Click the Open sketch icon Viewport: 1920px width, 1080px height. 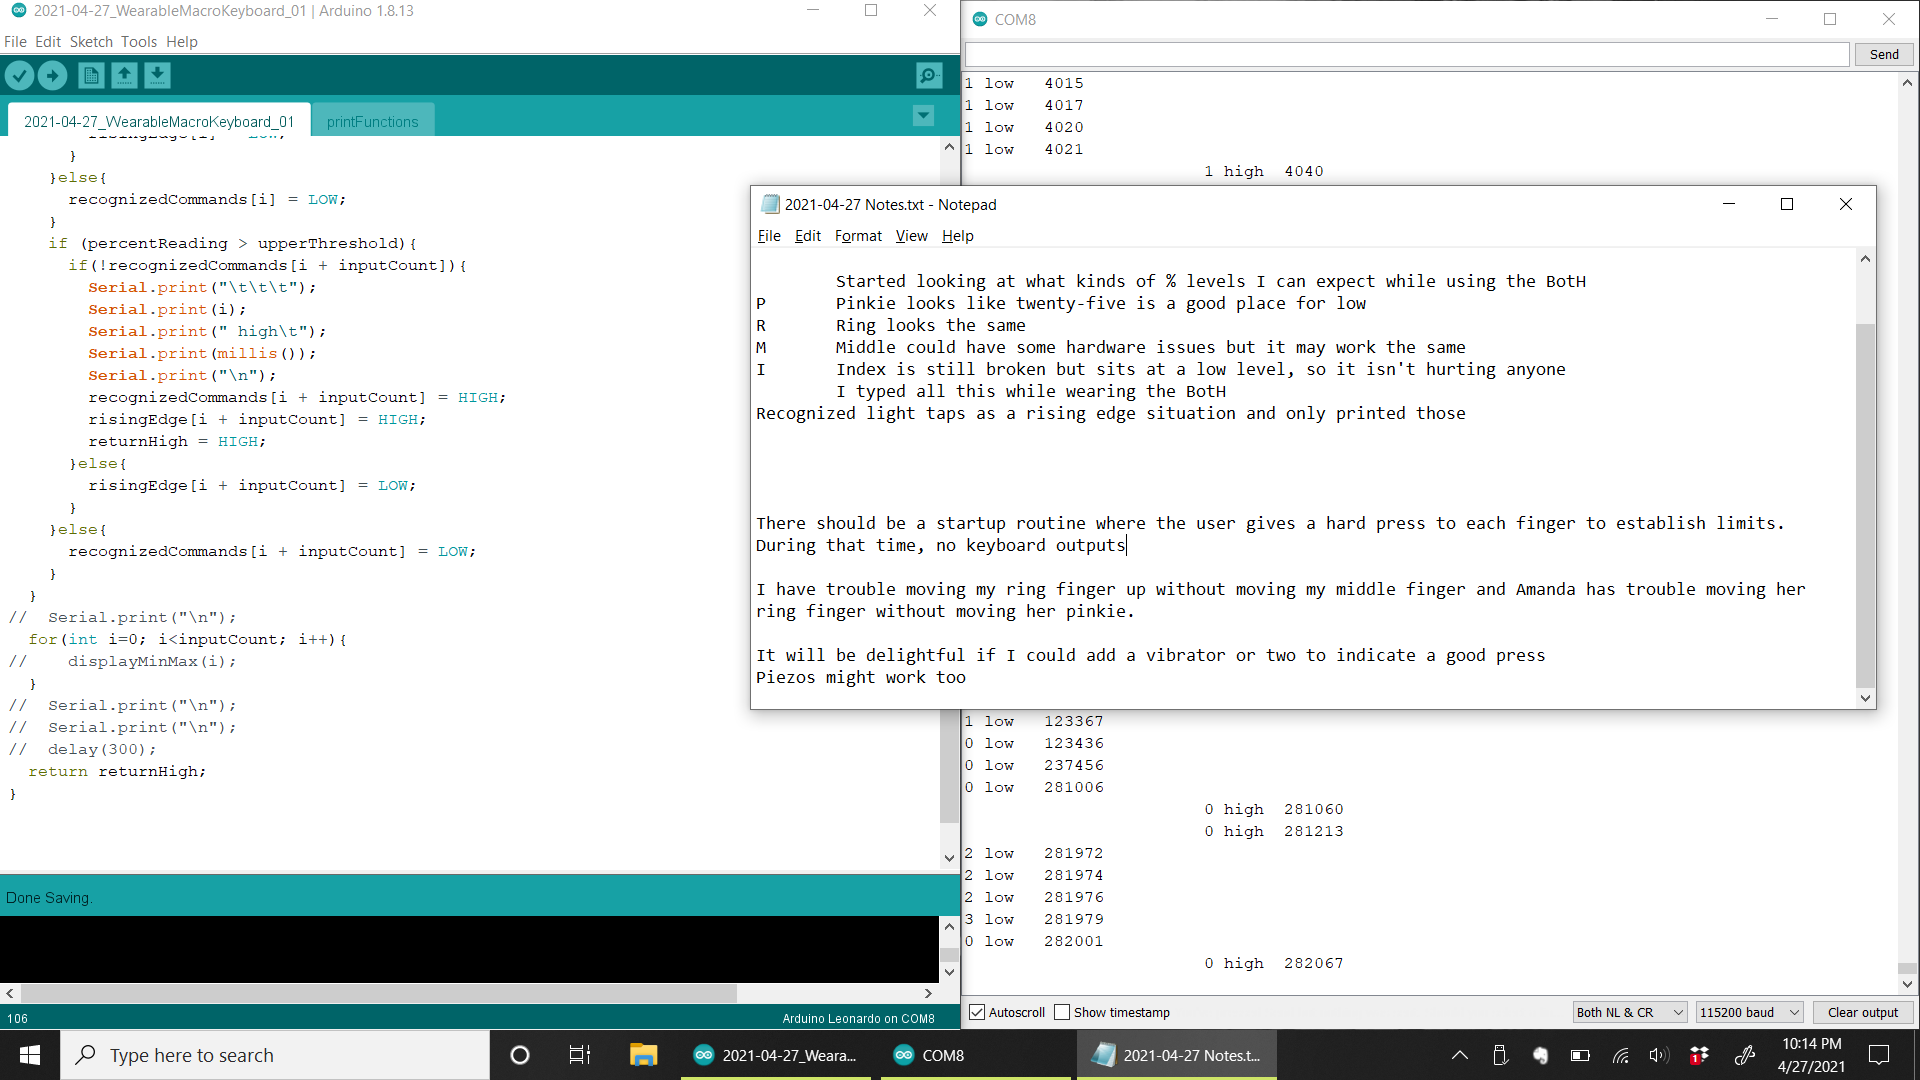[x=124, y=75]
